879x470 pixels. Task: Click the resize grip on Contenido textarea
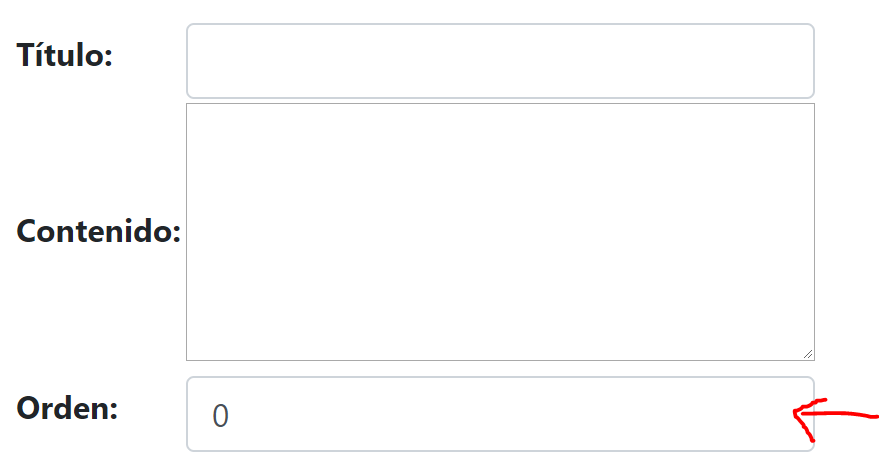coord(807,353)
